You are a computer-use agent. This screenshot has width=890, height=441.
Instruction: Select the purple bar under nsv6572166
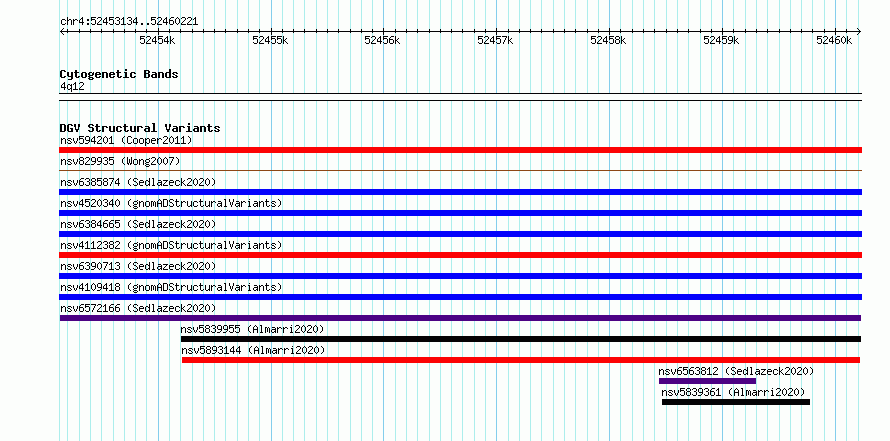(x=460, y=318)
